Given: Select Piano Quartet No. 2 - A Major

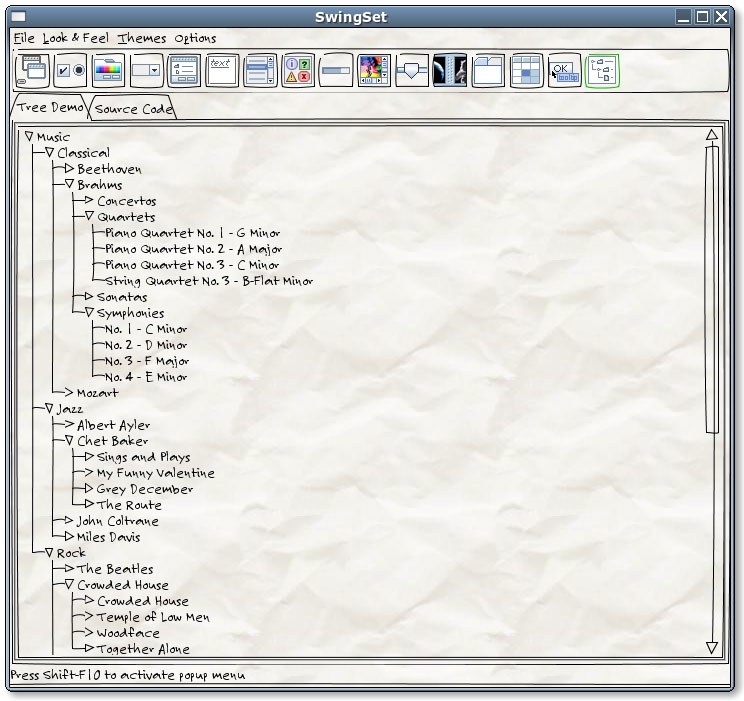Looking at the screenshot, I should (x=193, y=249).
